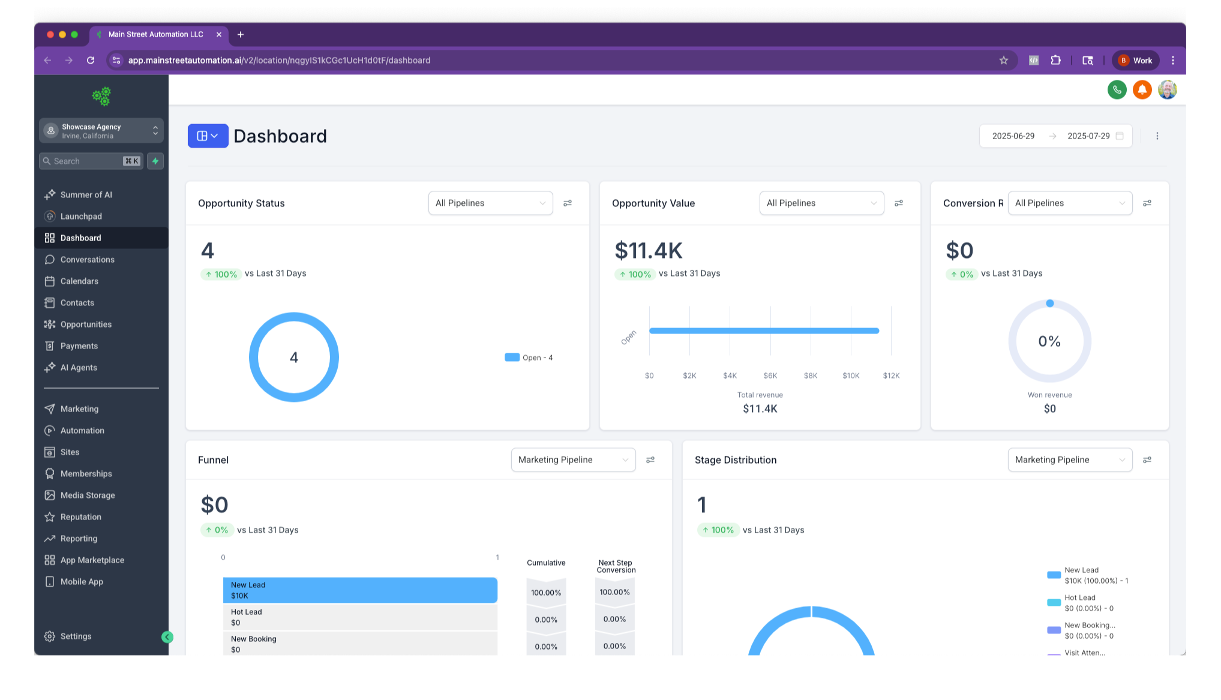
Task: Open filter settings on Stage Distribution widget
Action: tap(1147, 460)
